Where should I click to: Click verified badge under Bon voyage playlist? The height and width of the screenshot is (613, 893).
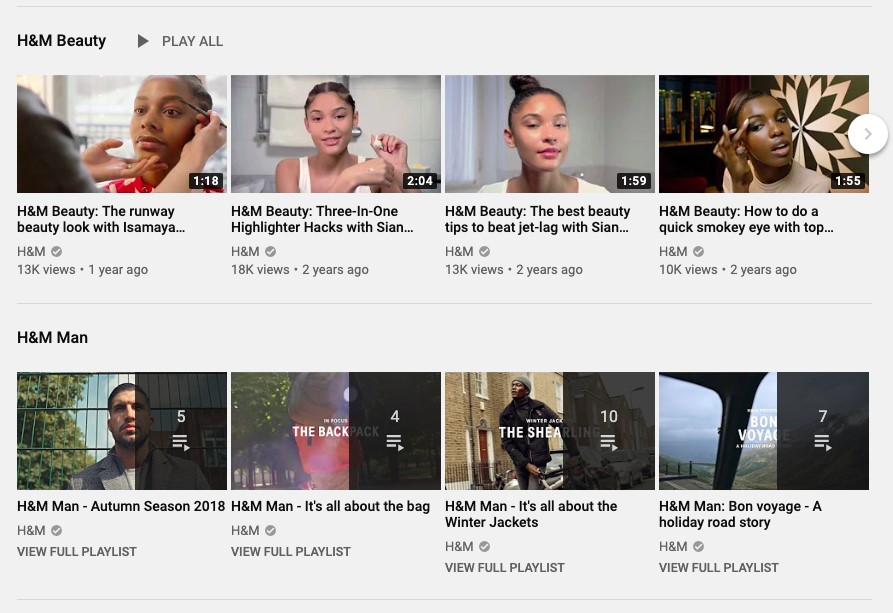click(x=698, y=546)
